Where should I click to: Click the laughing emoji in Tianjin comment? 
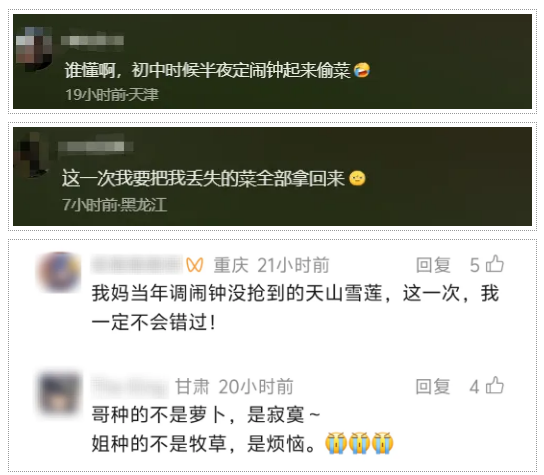[x=362, y=70]
